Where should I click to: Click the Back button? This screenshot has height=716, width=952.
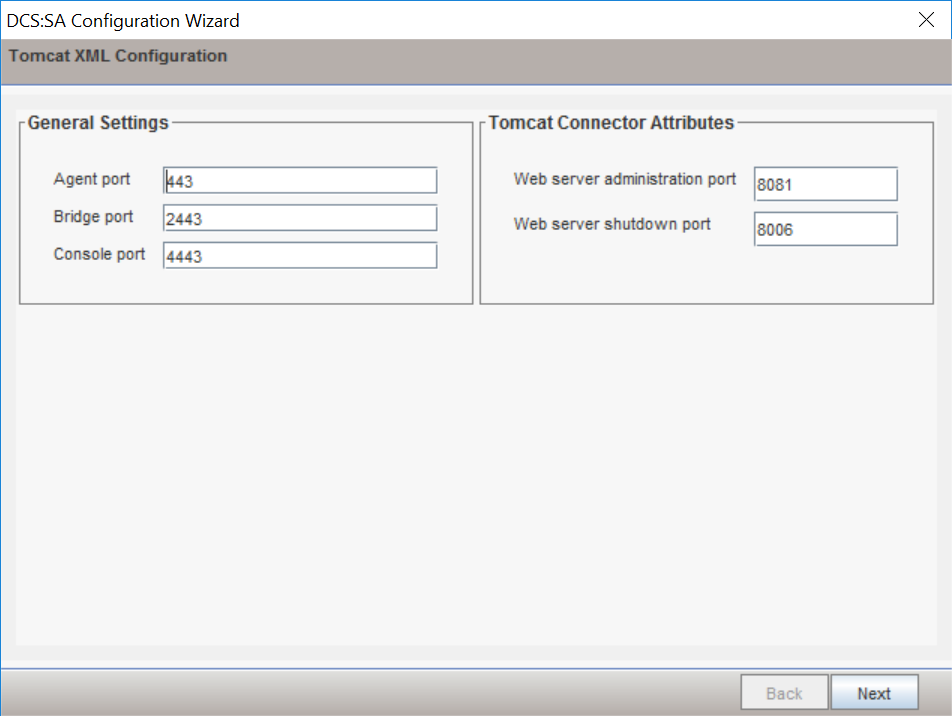(x=784, y=692)
